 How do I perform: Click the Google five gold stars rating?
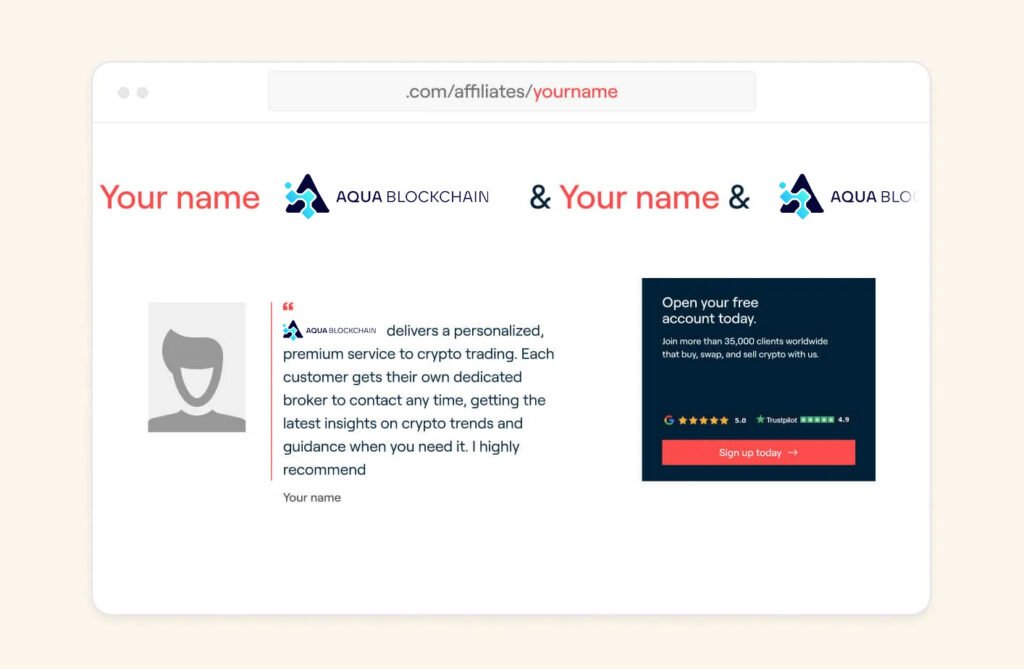pos(703,420)
